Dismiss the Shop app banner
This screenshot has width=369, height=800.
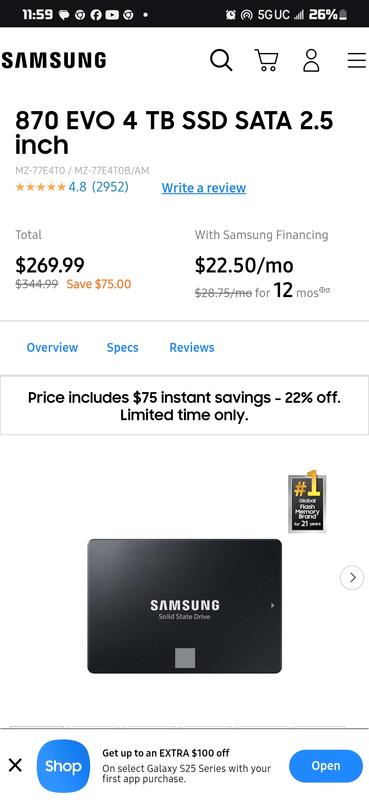click(15, 765)
